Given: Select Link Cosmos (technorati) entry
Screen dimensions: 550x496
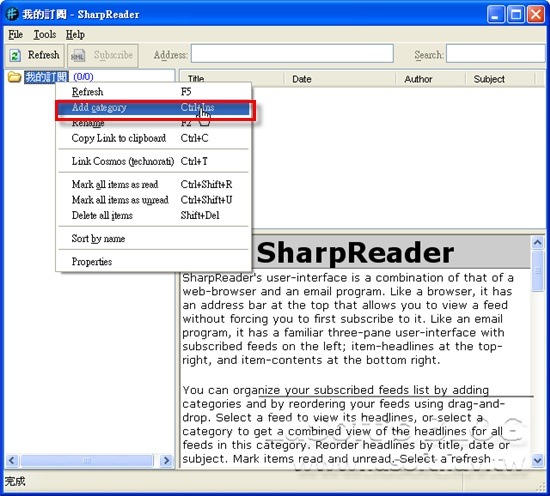Looking at the screenshot, I should (153, 161).
